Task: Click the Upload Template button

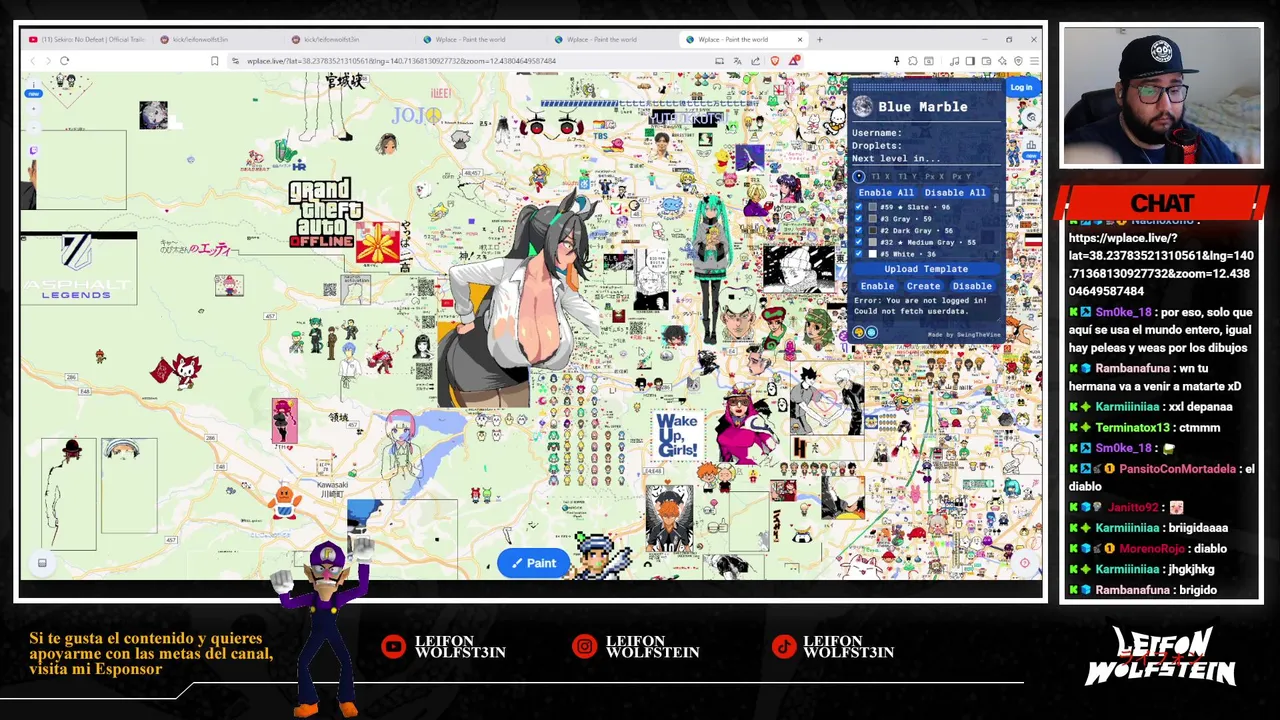Action: 926,269
